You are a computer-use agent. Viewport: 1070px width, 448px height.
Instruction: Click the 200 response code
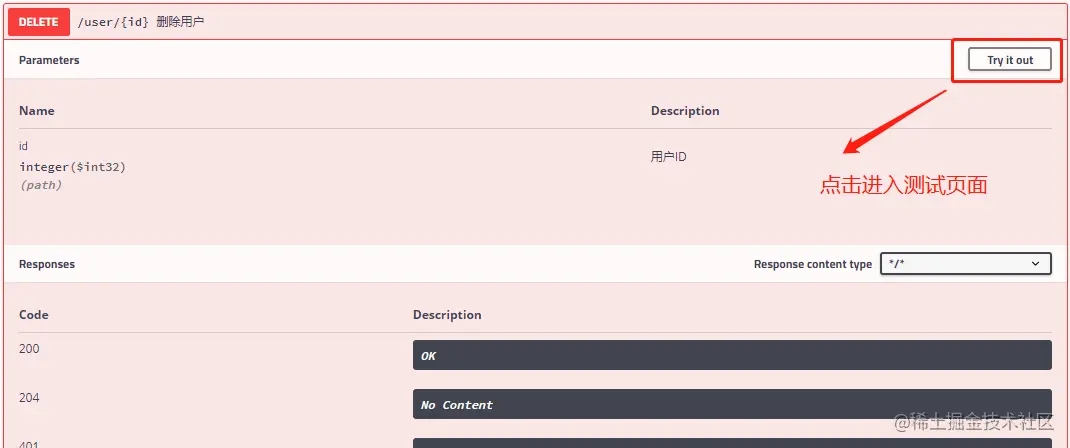click(29, 348)
